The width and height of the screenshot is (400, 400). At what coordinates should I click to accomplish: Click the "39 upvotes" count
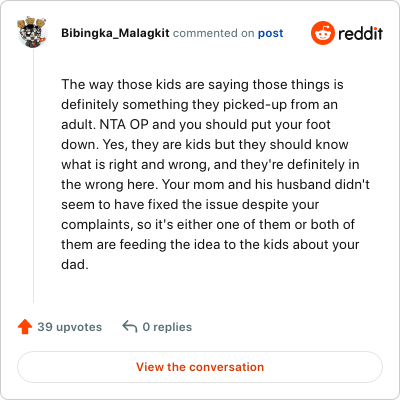pos(70,327)
